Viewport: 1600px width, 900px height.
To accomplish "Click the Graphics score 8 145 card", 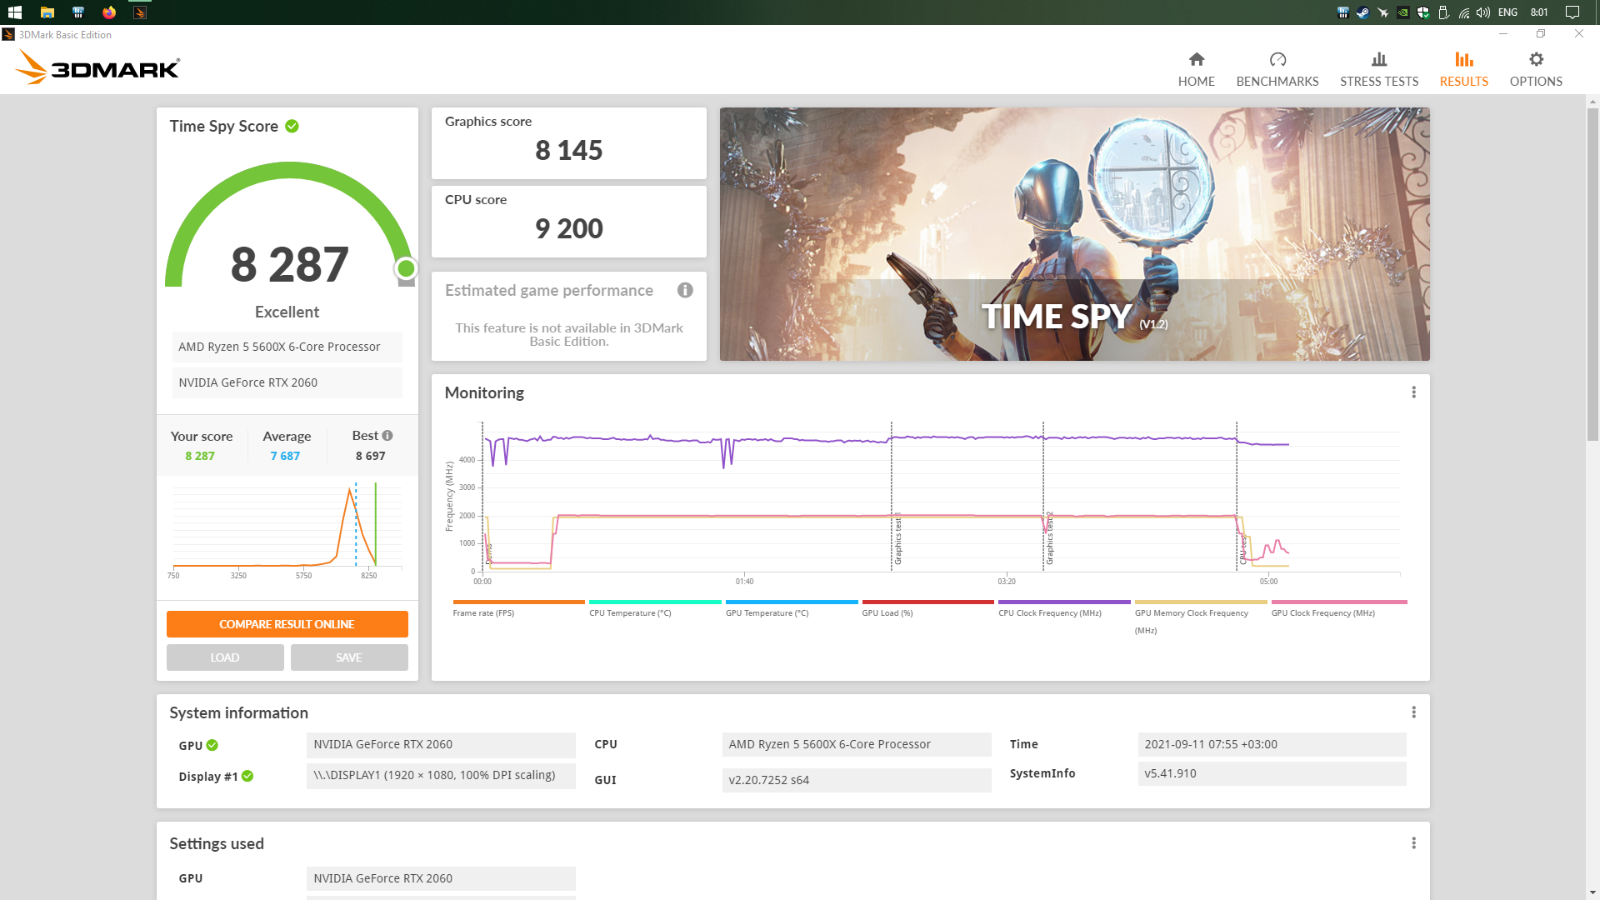I will (569, 143).
